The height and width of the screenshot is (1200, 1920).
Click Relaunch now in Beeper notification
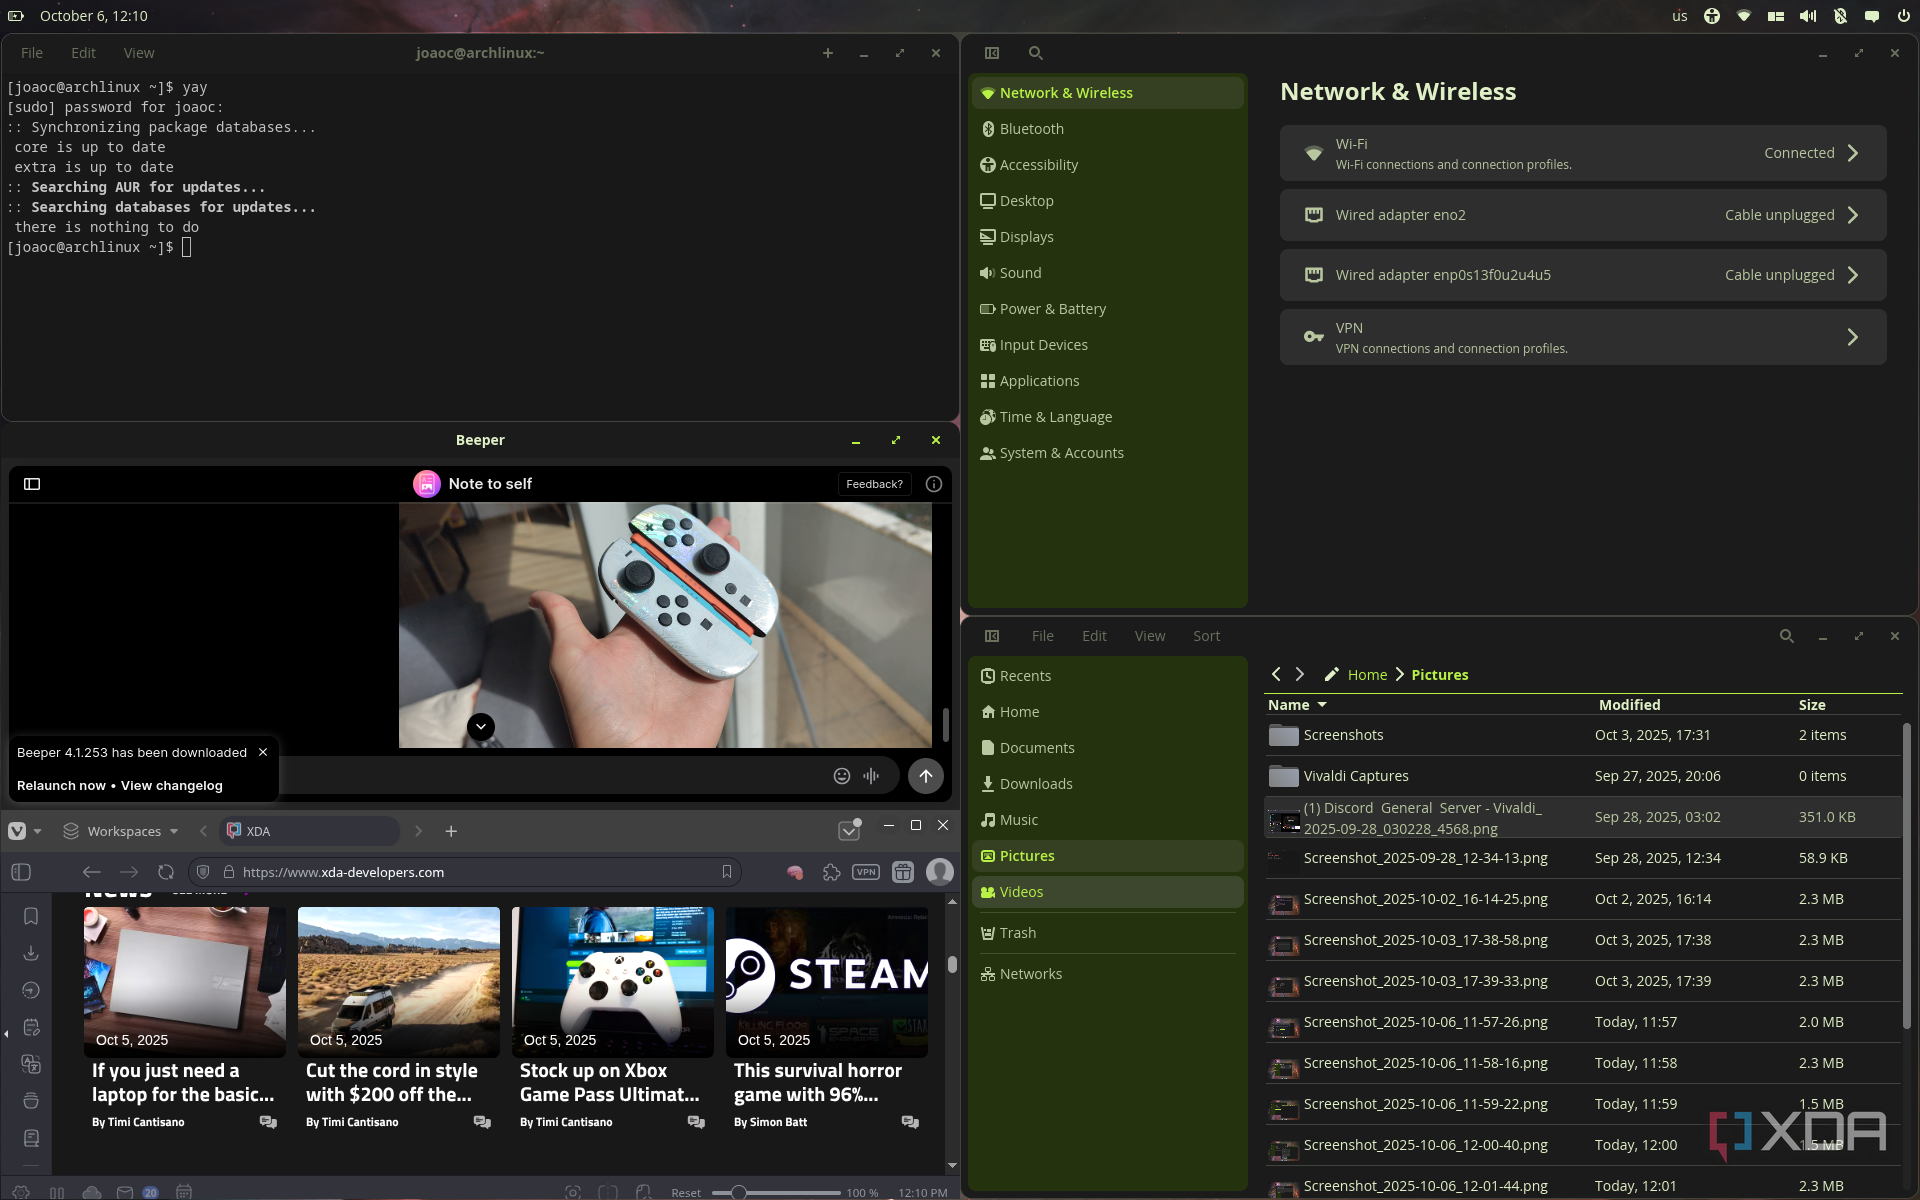pyautogui.click(x=61, y=786)
